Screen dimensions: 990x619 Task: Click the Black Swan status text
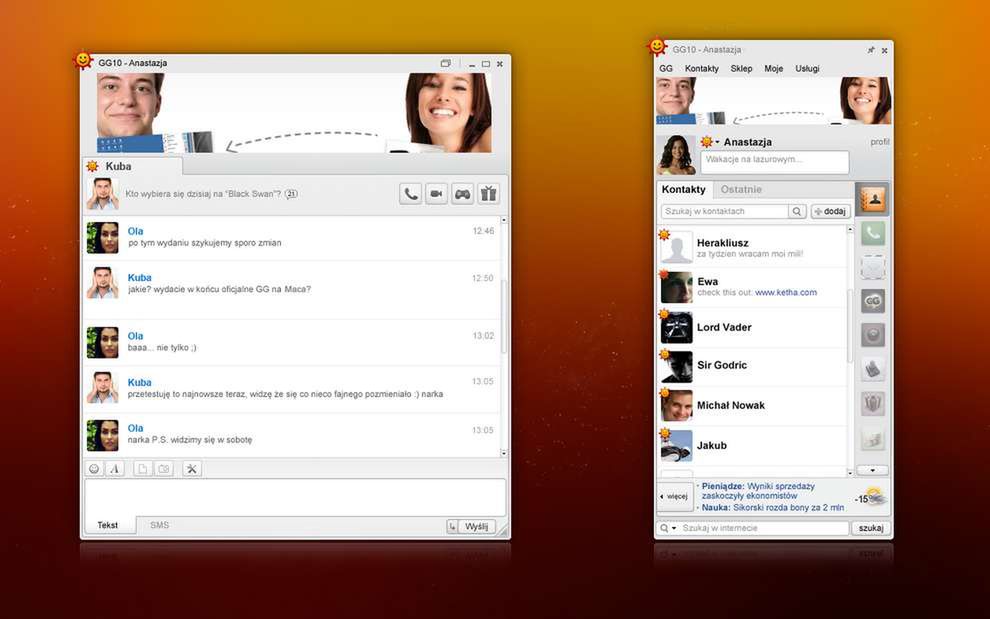point(203,194)
